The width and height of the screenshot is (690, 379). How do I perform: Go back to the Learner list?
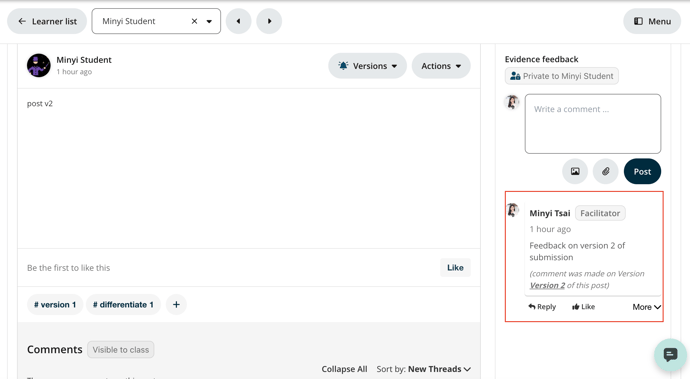pyautogui.click(x=47, y=21)
